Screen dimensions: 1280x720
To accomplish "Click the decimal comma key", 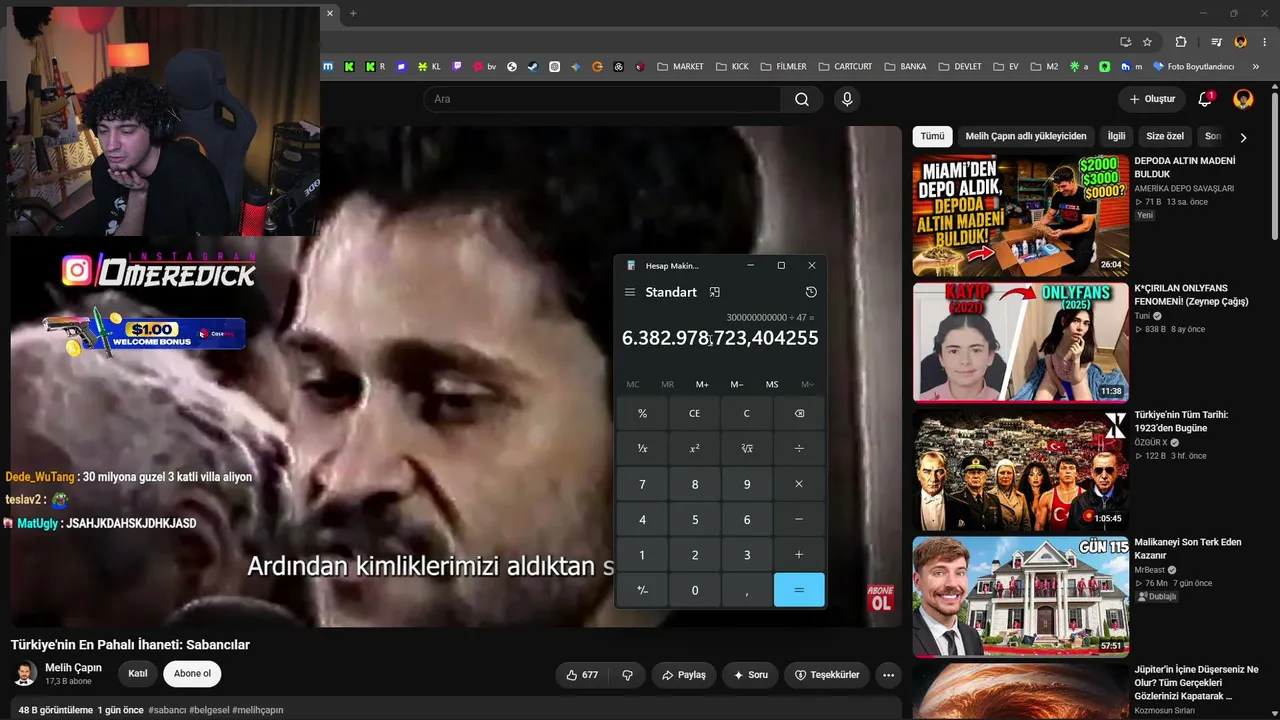I will pos(747,590).
